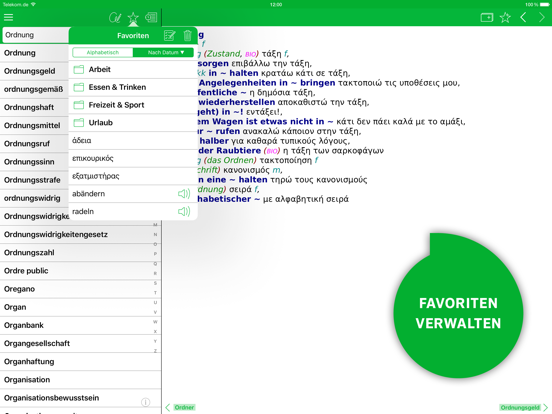The height and width of the screenshot is (414, 552).
Task: Select ordnungswidrig in word list
Action: (x=34, y=198)
